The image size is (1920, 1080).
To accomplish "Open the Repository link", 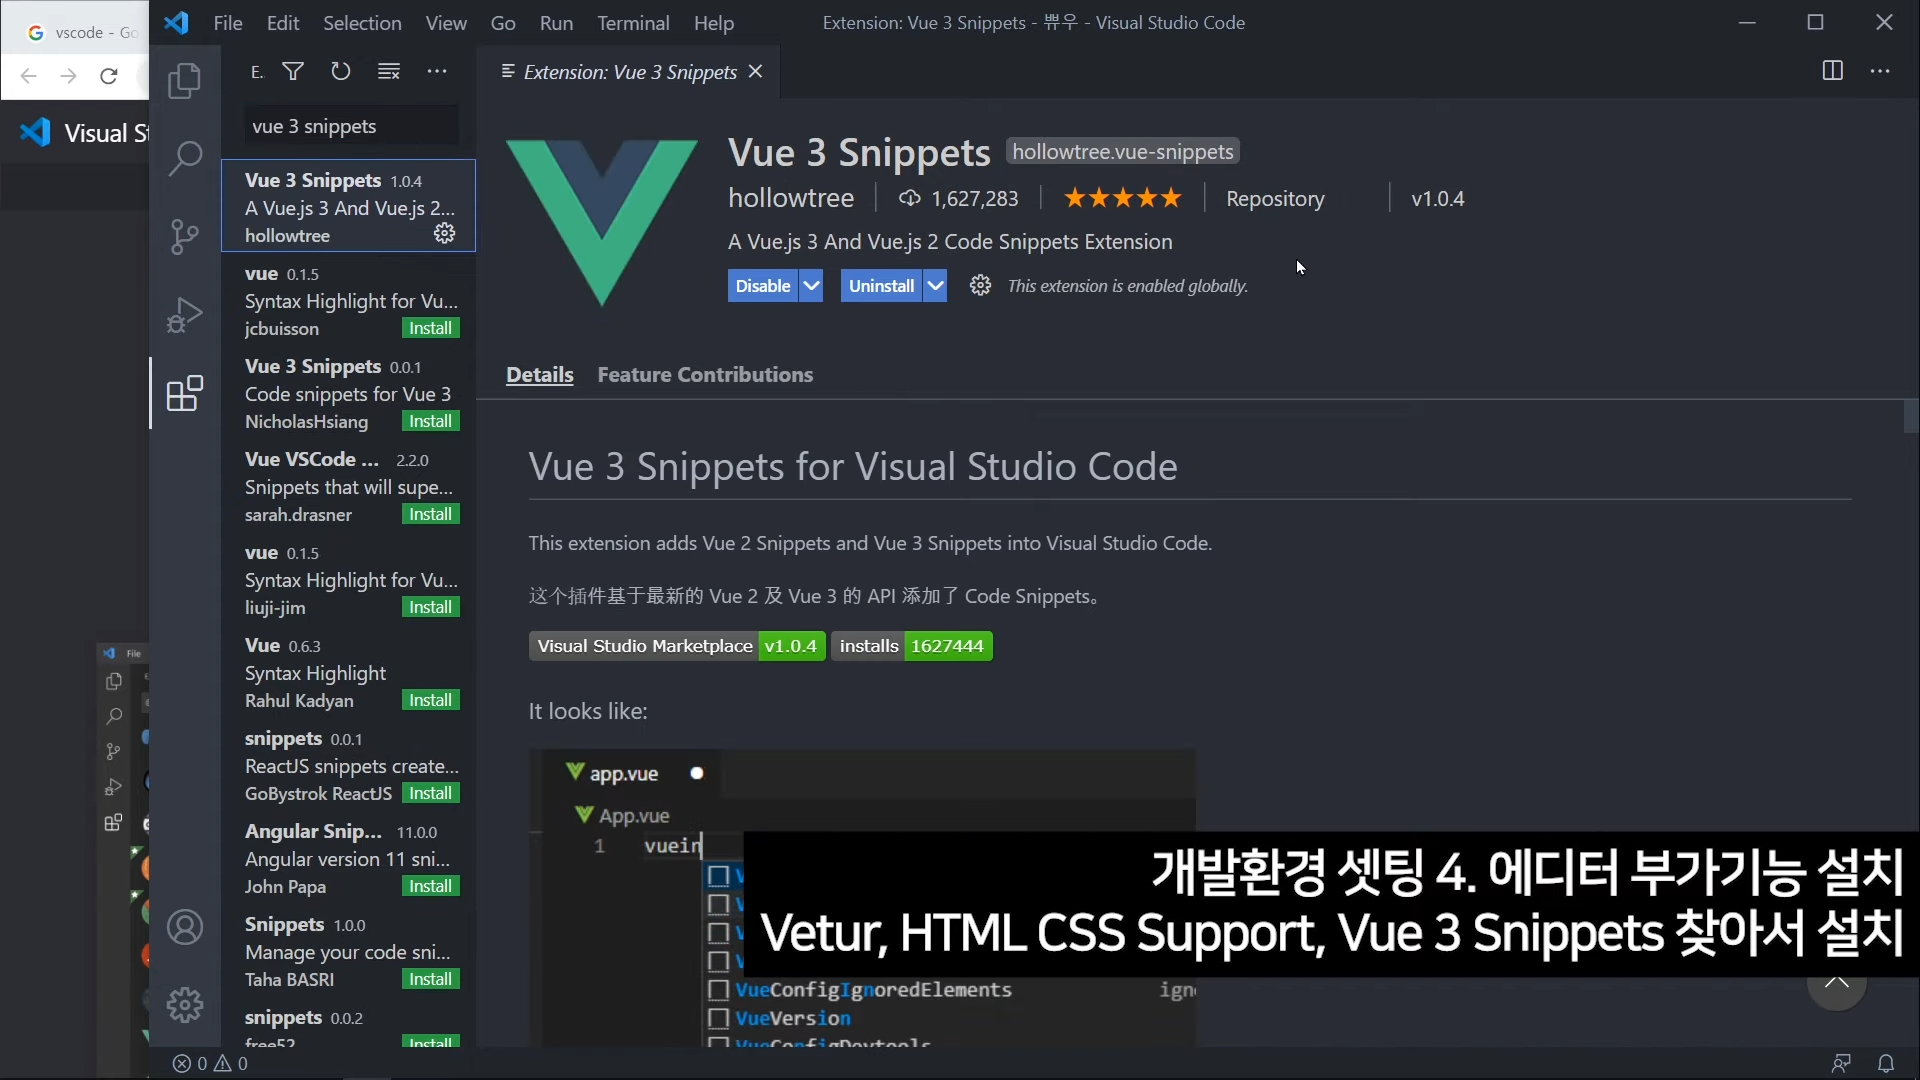I will pos(1275,199).
